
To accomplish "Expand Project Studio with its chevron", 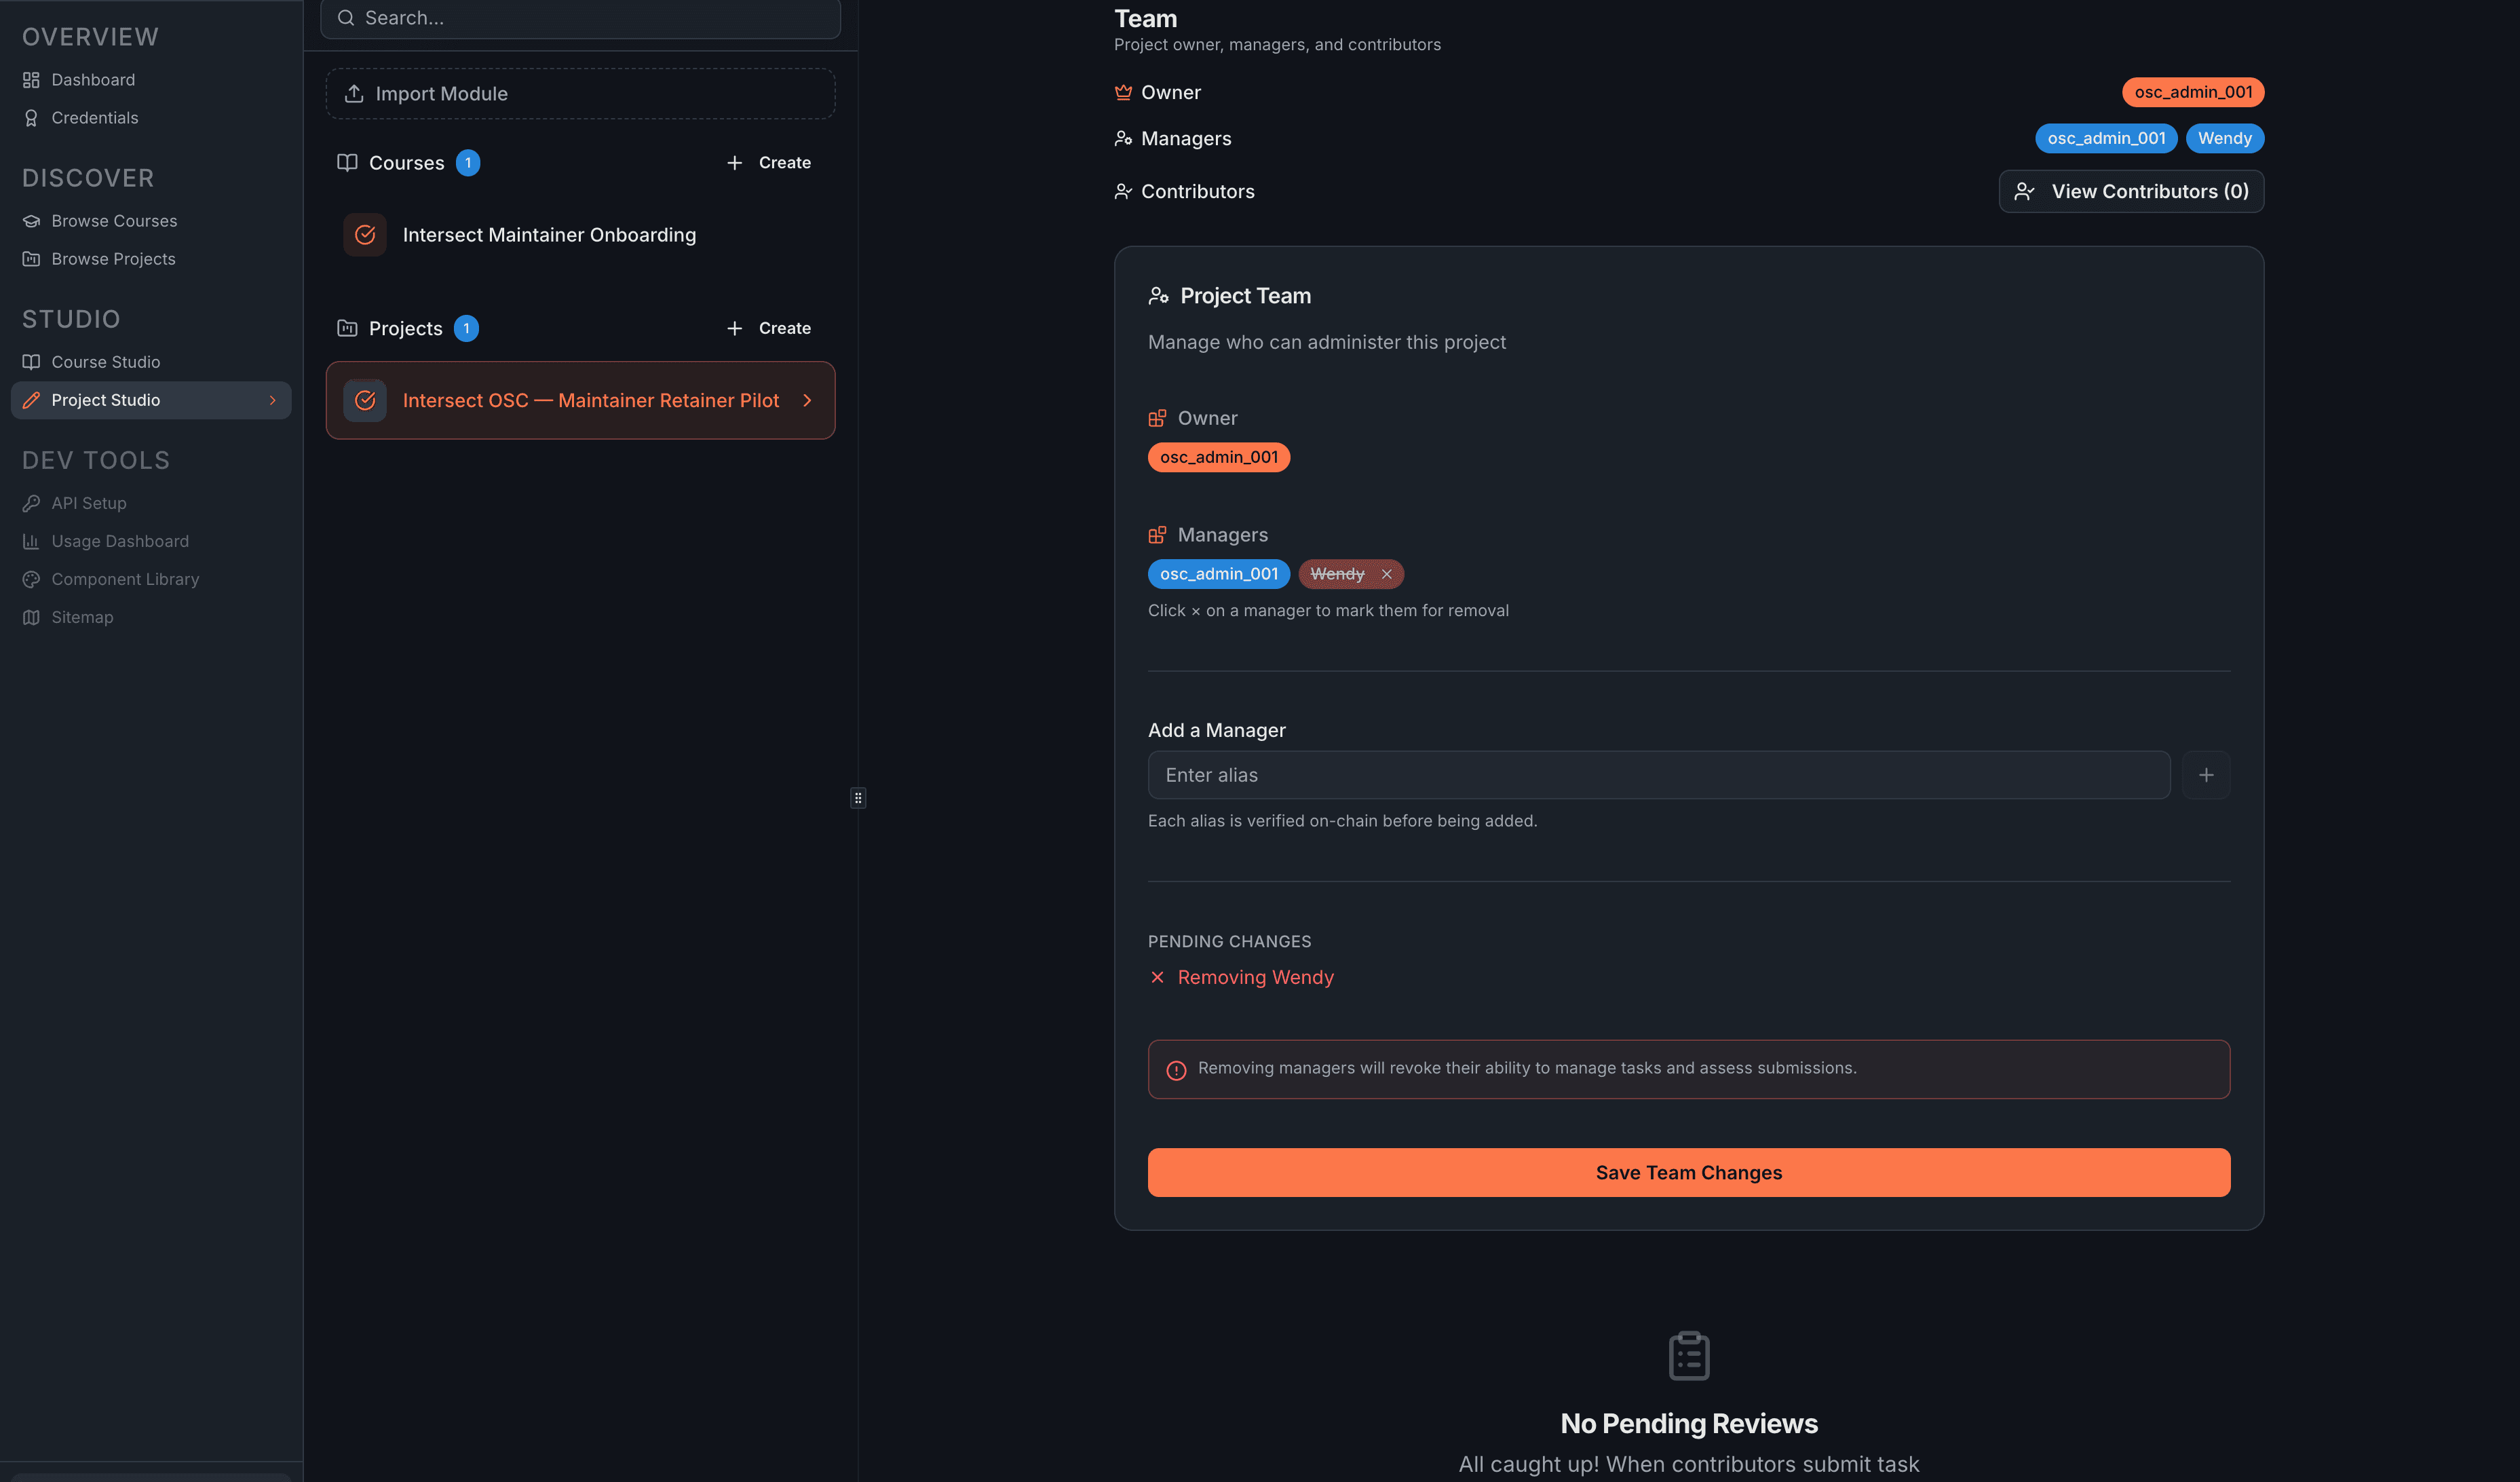I will 273,400.
